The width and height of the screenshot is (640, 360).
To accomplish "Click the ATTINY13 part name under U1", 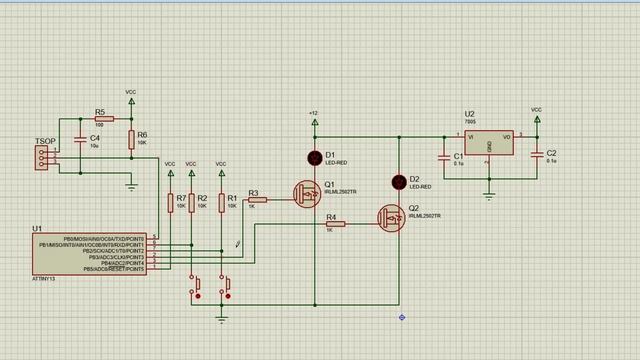I will (x=44, y=279).
